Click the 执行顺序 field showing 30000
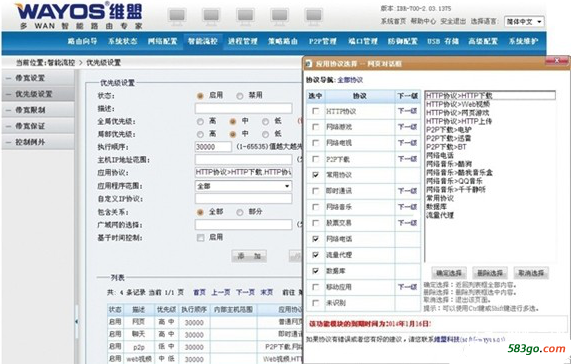The width and height of the screenshot is (571, 364). [213, 147]
